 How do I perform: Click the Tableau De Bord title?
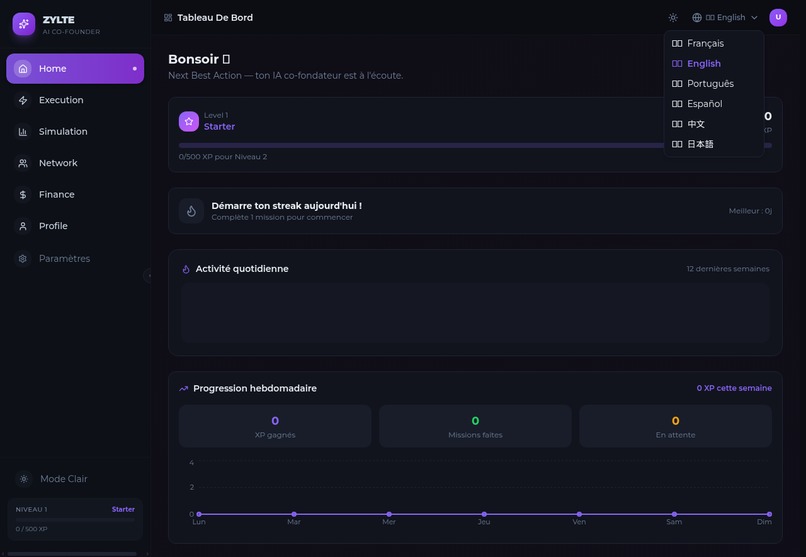pos(215,17)
